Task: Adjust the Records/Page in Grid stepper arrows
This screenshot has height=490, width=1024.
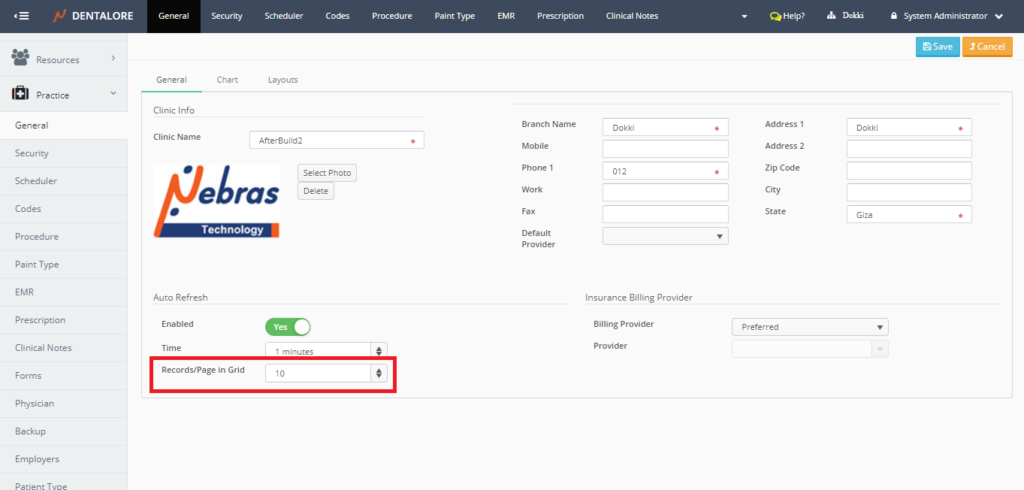Action: (378, 373)
